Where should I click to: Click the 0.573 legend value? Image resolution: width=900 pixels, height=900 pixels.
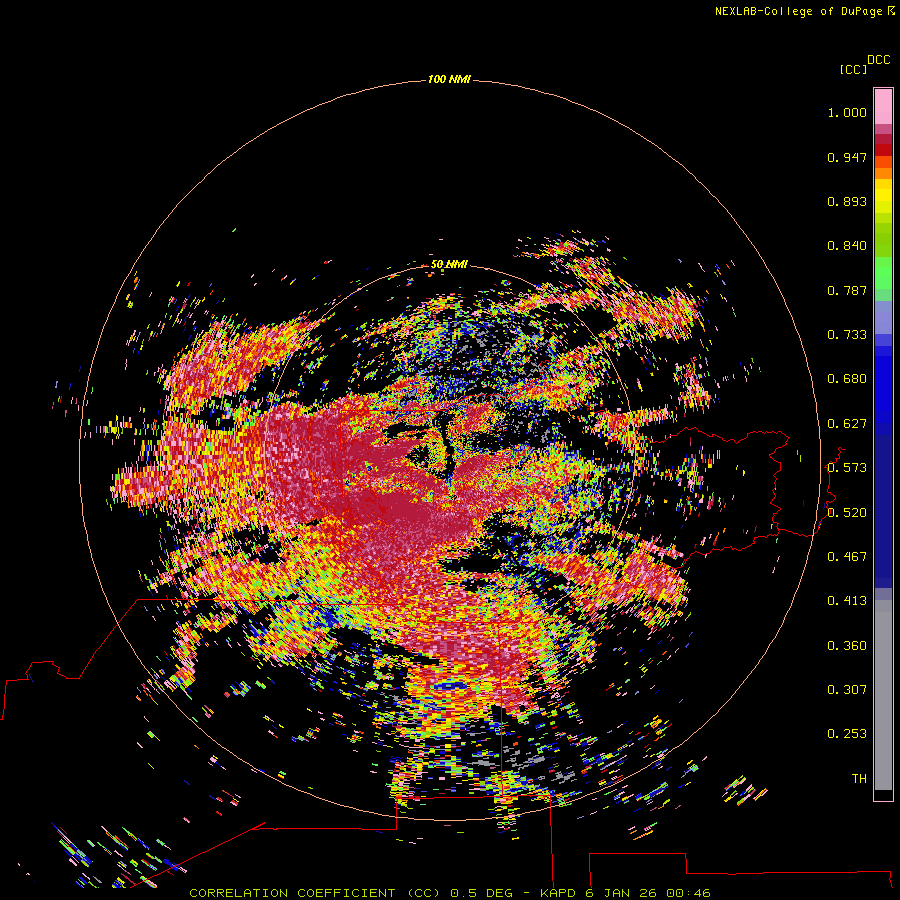pyautogui.click(x=847, y=468)
